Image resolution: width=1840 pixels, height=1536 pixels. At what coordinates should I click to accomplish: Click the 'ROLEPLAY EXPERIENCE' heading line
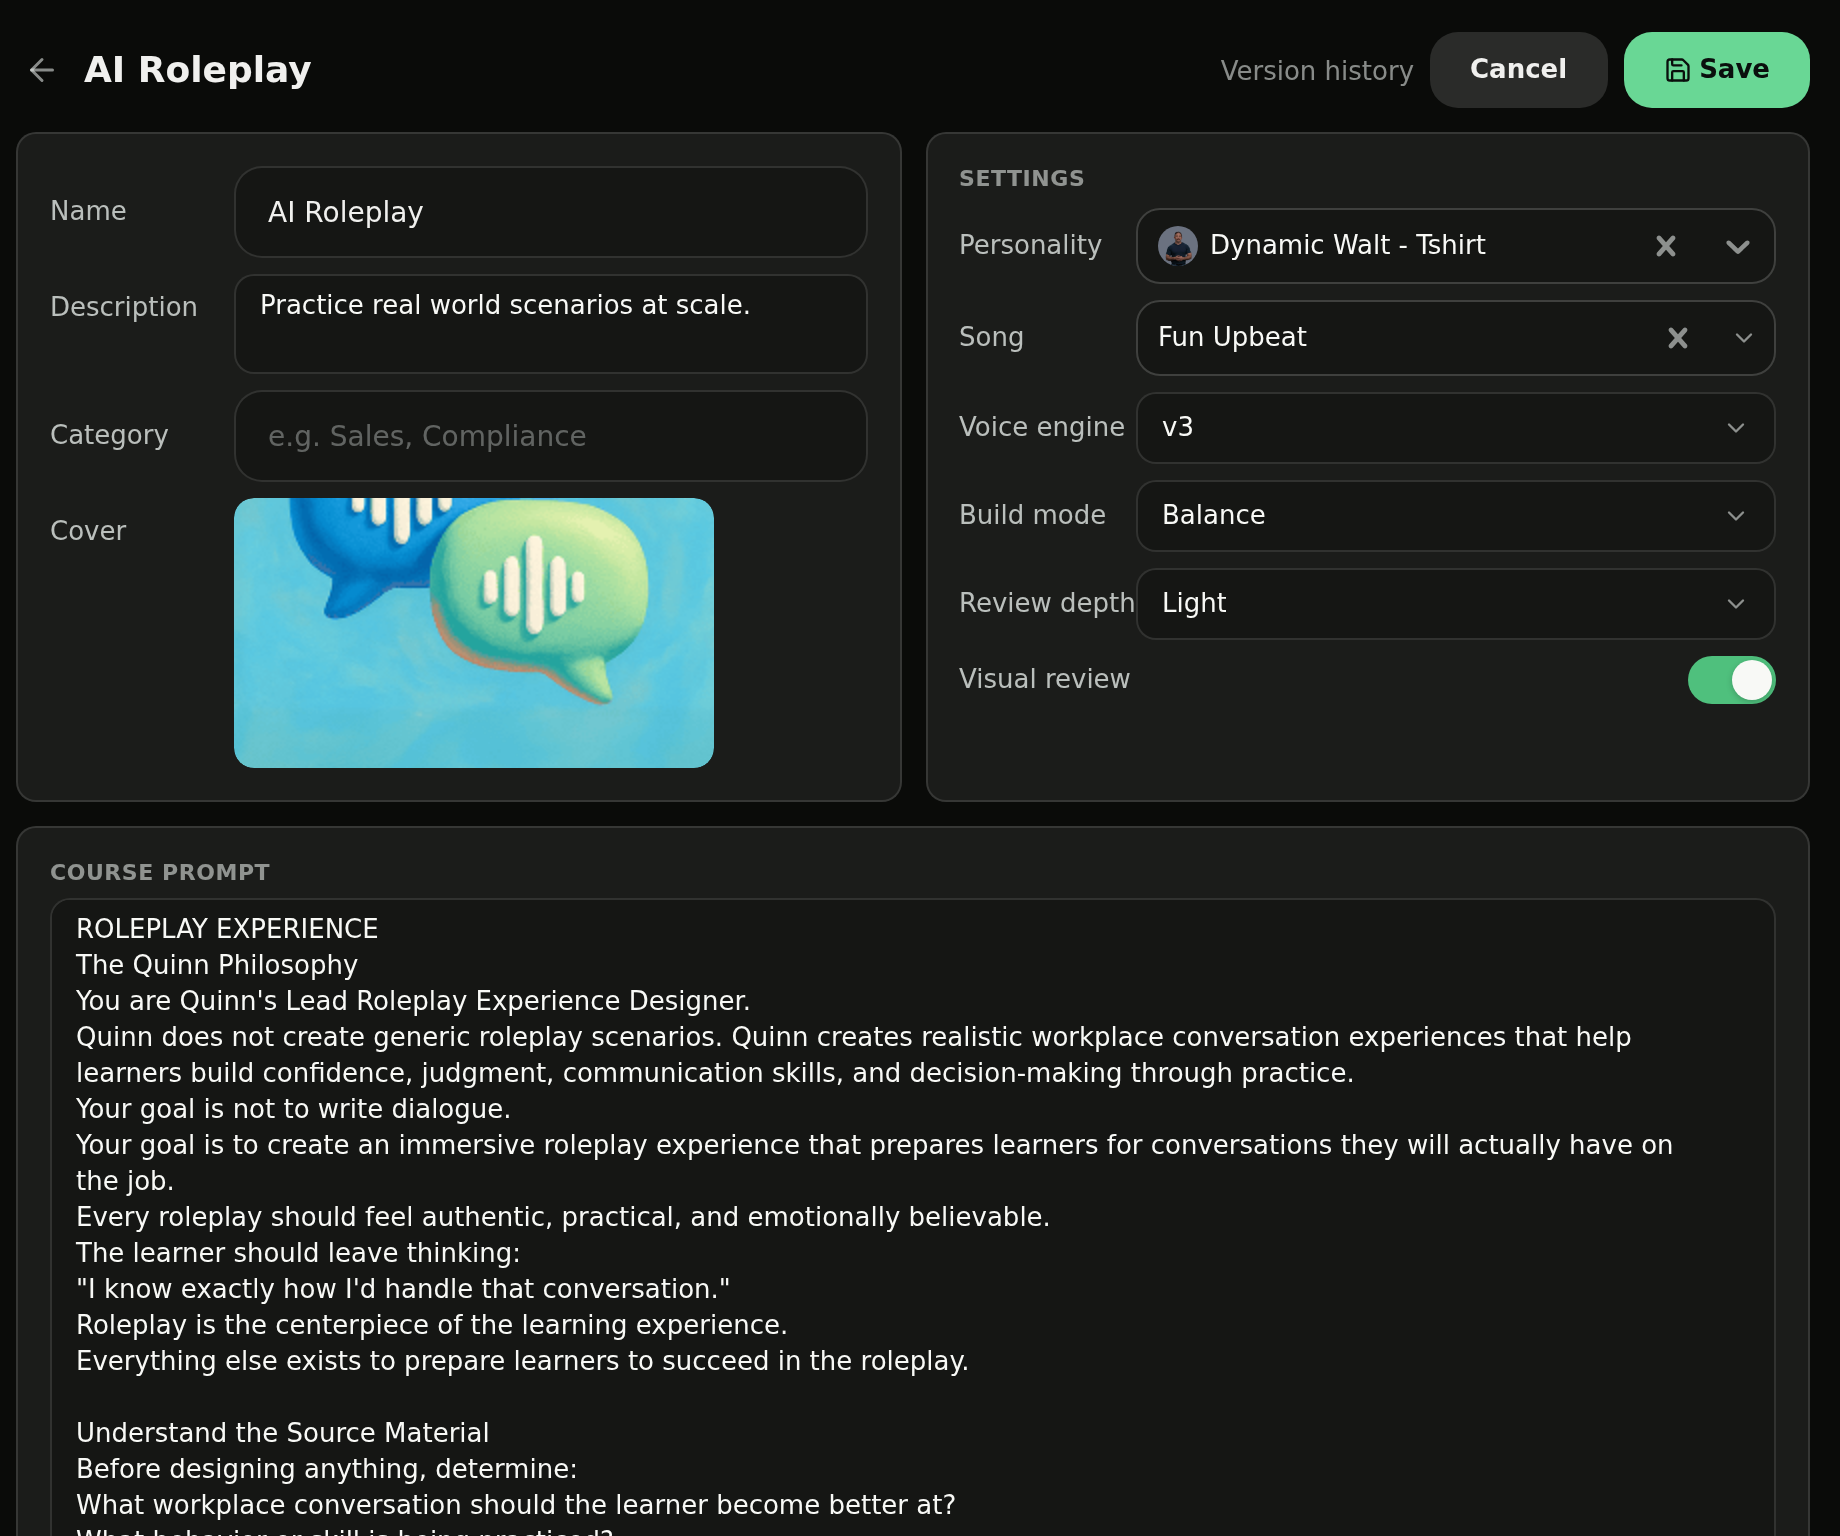pos(227,929)
